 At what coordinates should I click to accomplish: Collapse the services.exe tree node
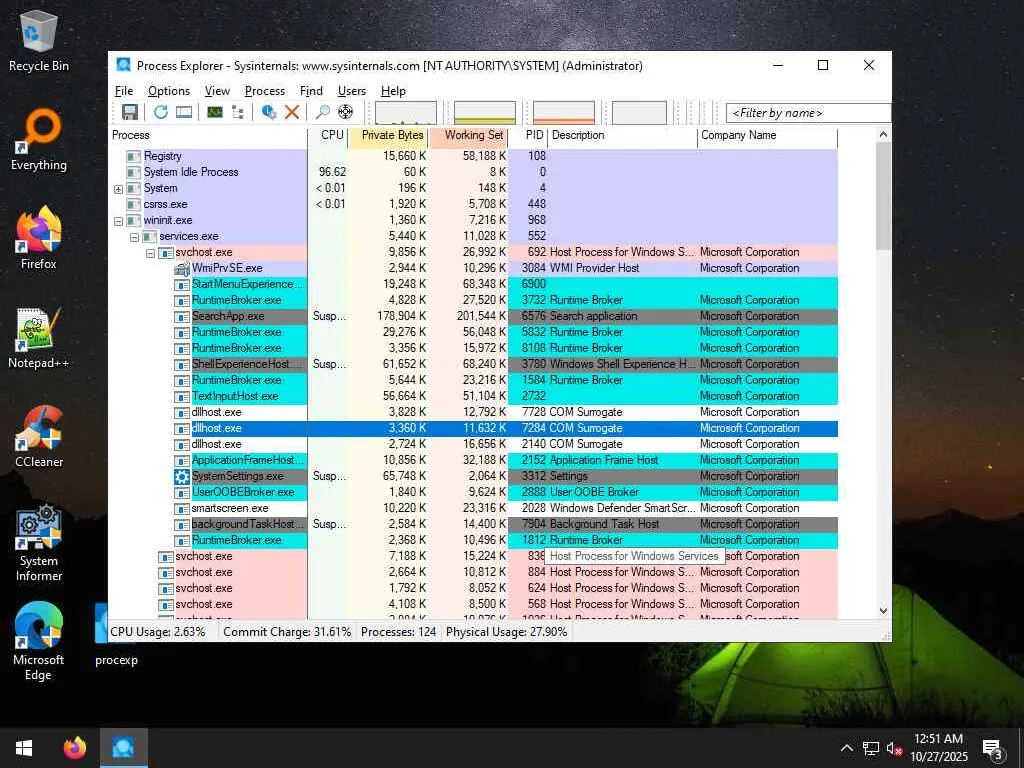point(134,237)
